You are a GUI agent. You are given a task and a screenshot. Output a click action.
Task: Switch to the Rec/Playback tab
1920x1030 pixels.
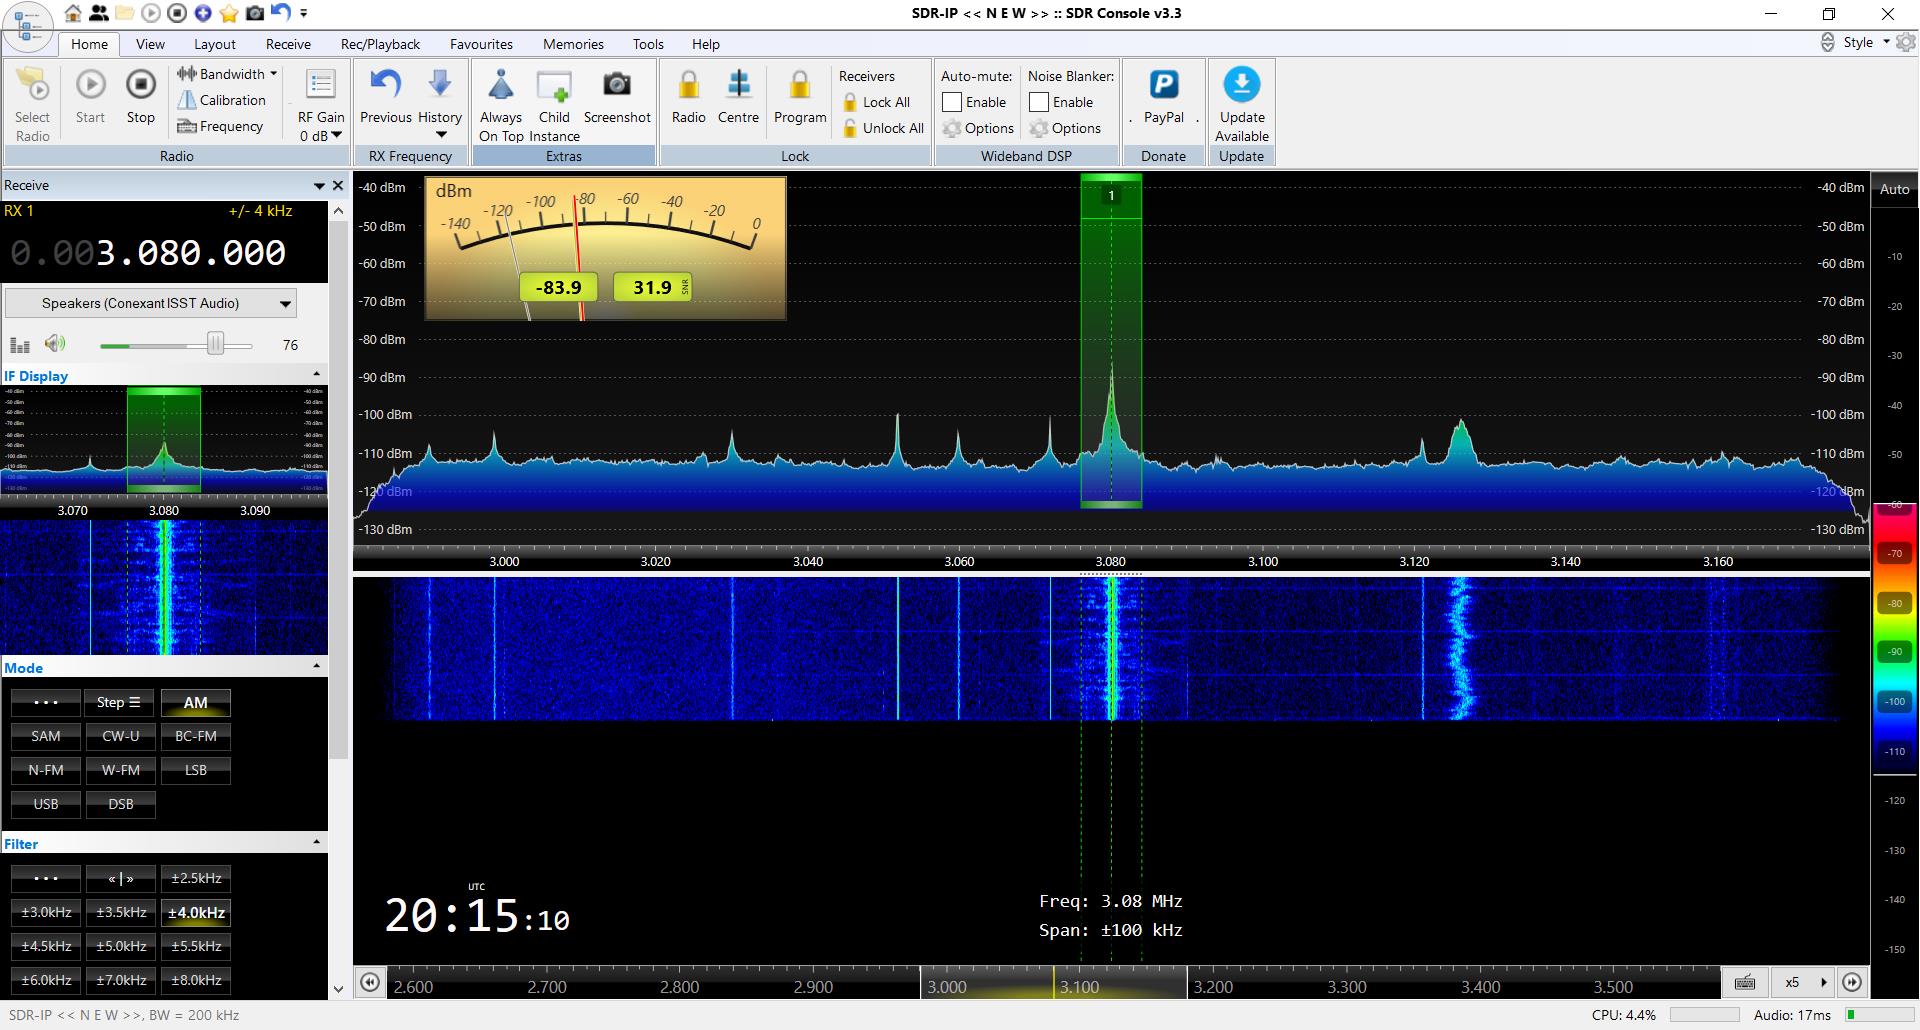380,44
